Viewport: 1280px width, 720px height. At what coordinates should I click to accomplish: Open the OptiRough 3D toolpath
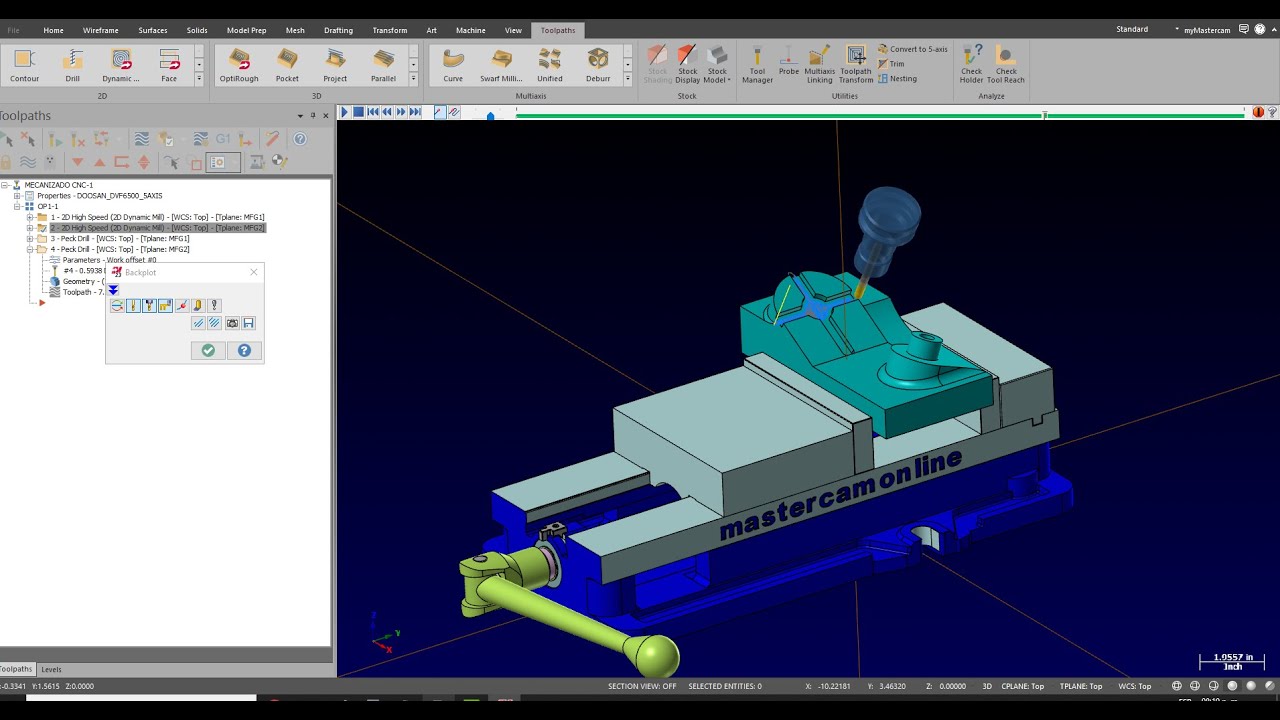pyautogui.click(x=239, y=65)
